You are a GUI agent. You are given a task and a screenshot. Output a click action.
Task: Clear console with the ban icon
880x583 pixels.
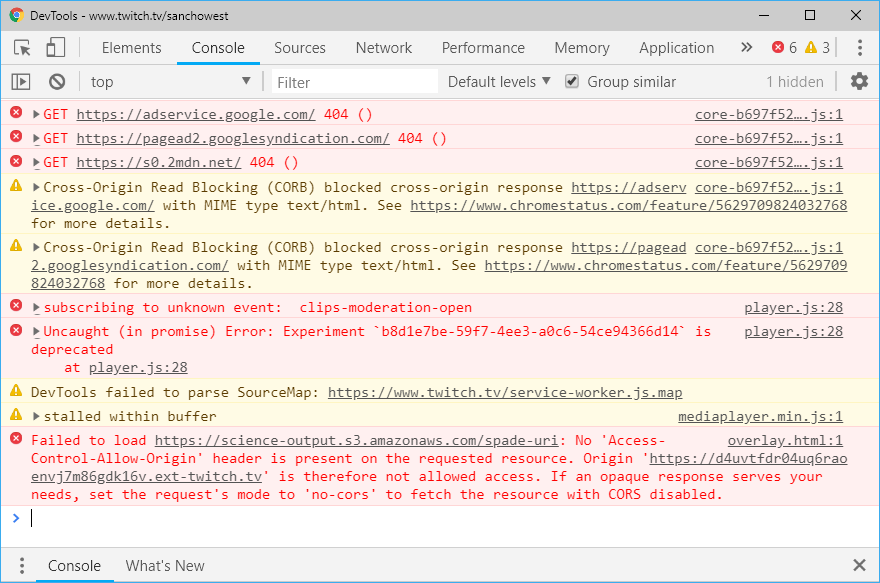(x=57, y=82)
